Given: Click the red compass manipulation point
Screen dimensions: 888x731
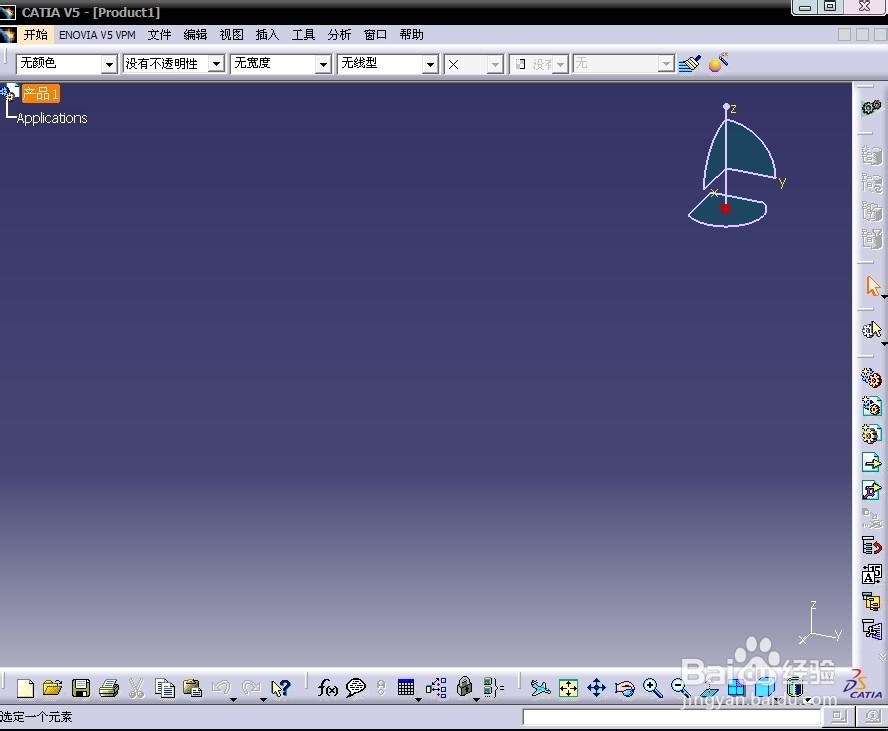Looking at the screenshot, I should click(725, 209).
